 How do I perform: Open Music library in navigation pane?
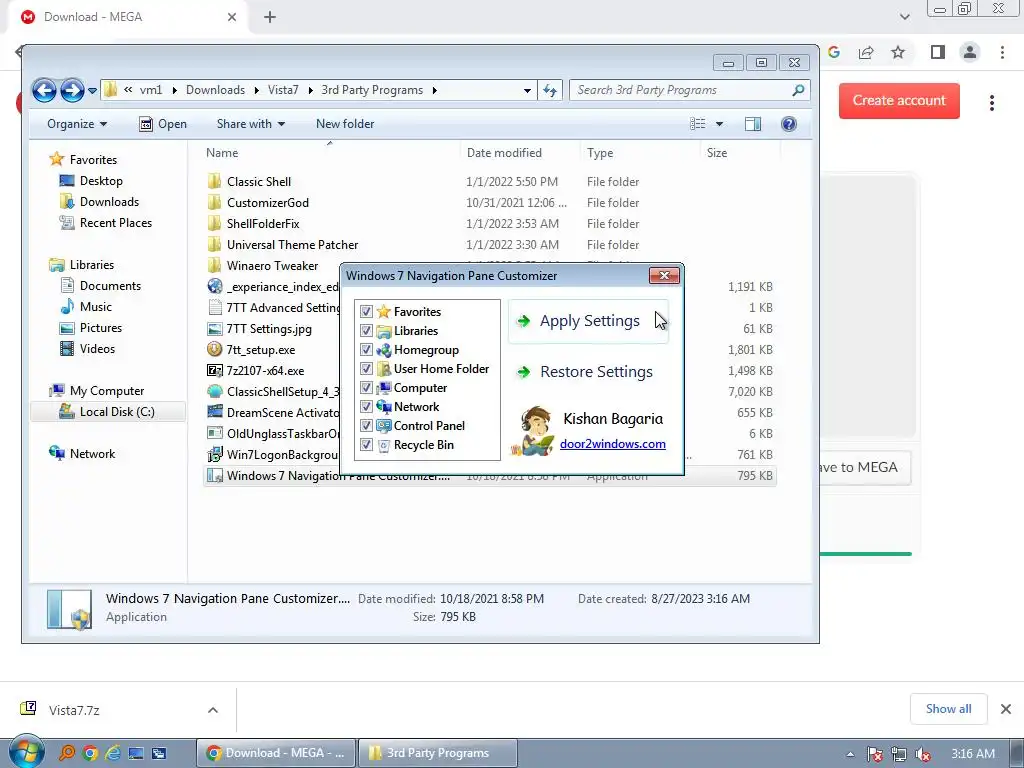pyautogui.click(x=86, y=307)
